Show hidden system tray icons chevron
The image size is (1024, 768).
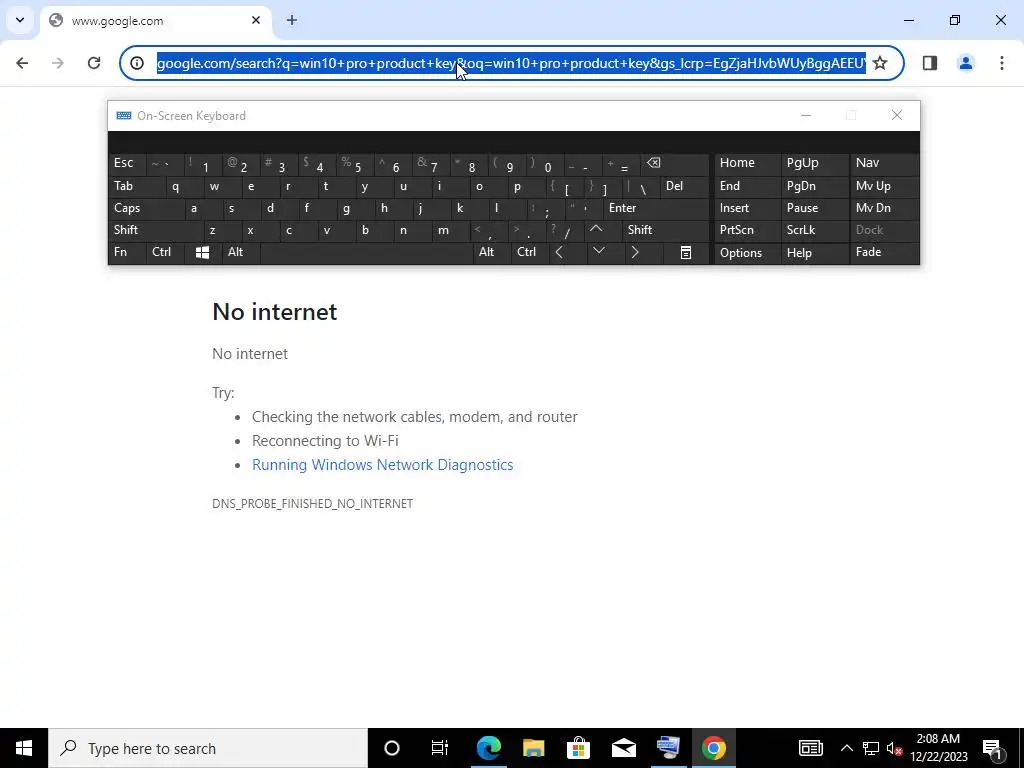(x=846, y=748)
